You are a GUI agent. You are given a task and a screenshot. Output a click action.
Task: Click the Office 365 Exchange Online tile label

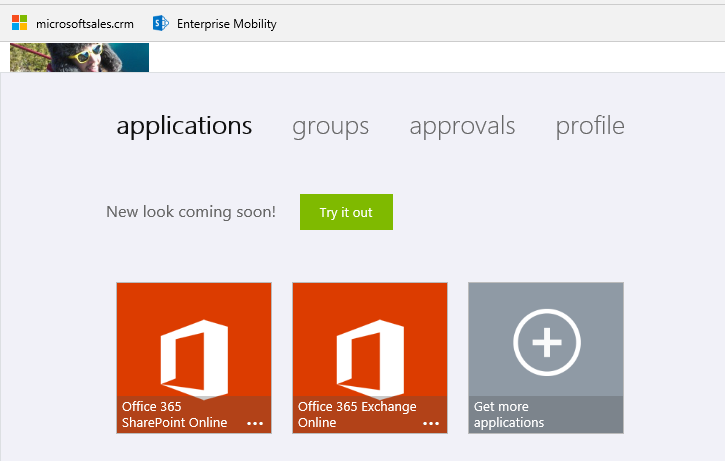click(357, 414)
